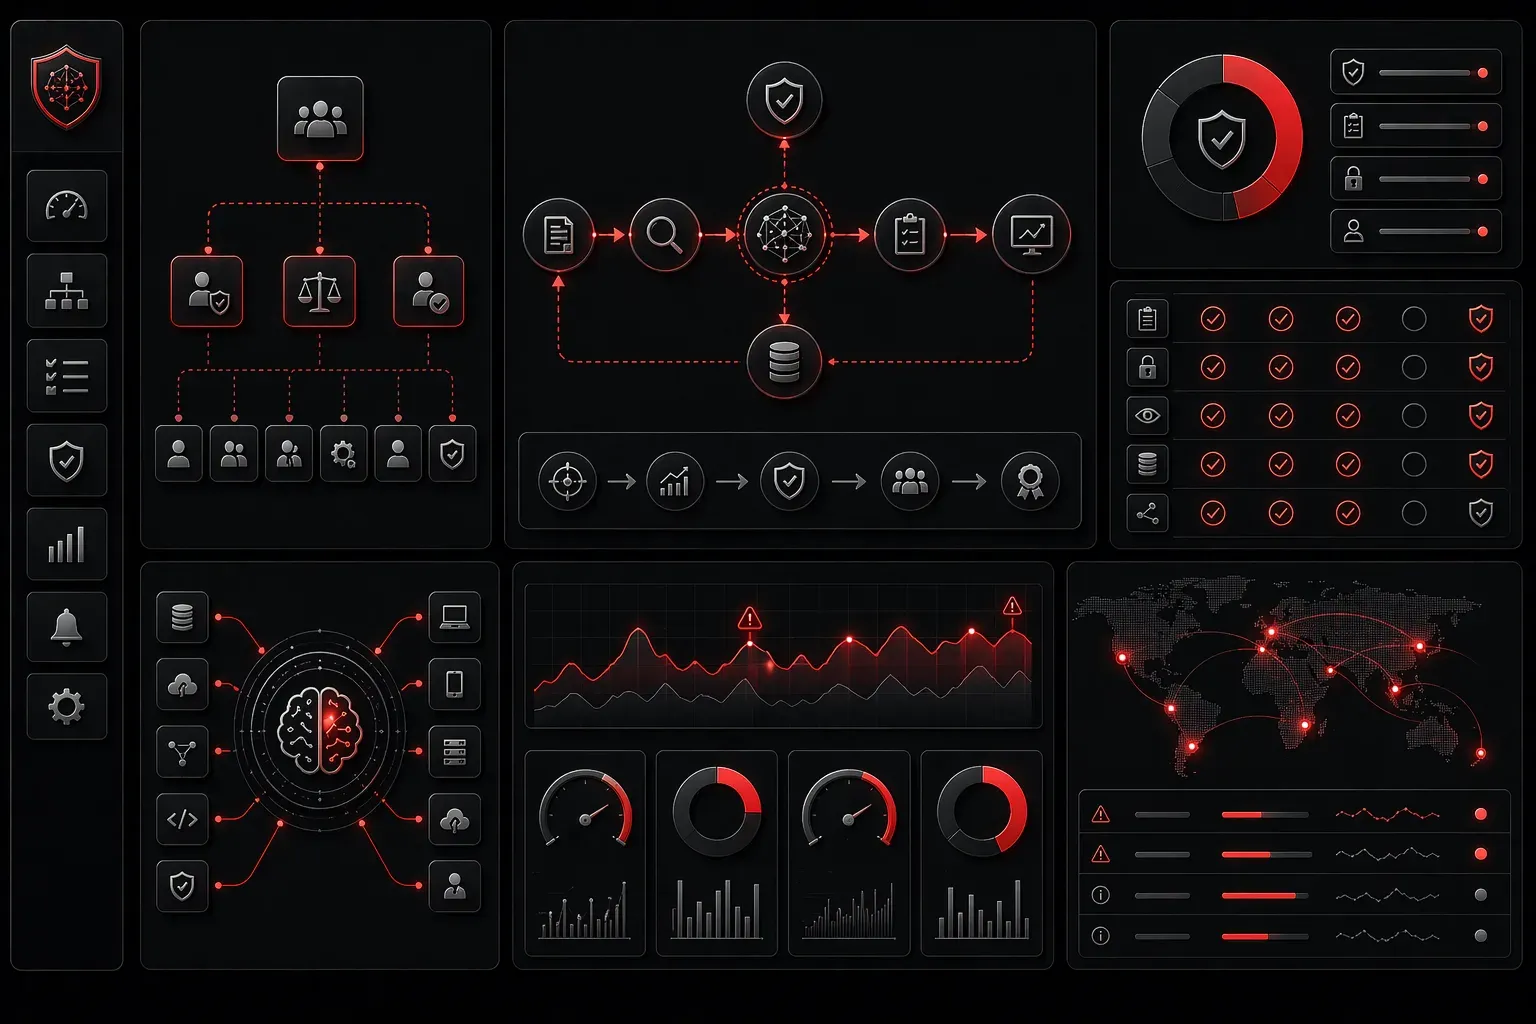Screen dimensions: 1536x1024
Task: Click the bar chart analytics sidebar icon
Action: [67, 545]
